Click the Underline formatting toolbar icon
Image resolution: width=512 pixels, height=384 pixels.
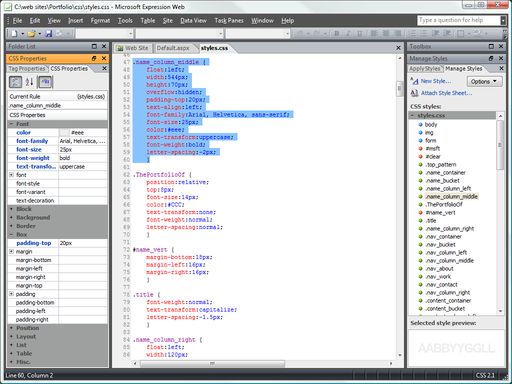(x=360, y=33)
